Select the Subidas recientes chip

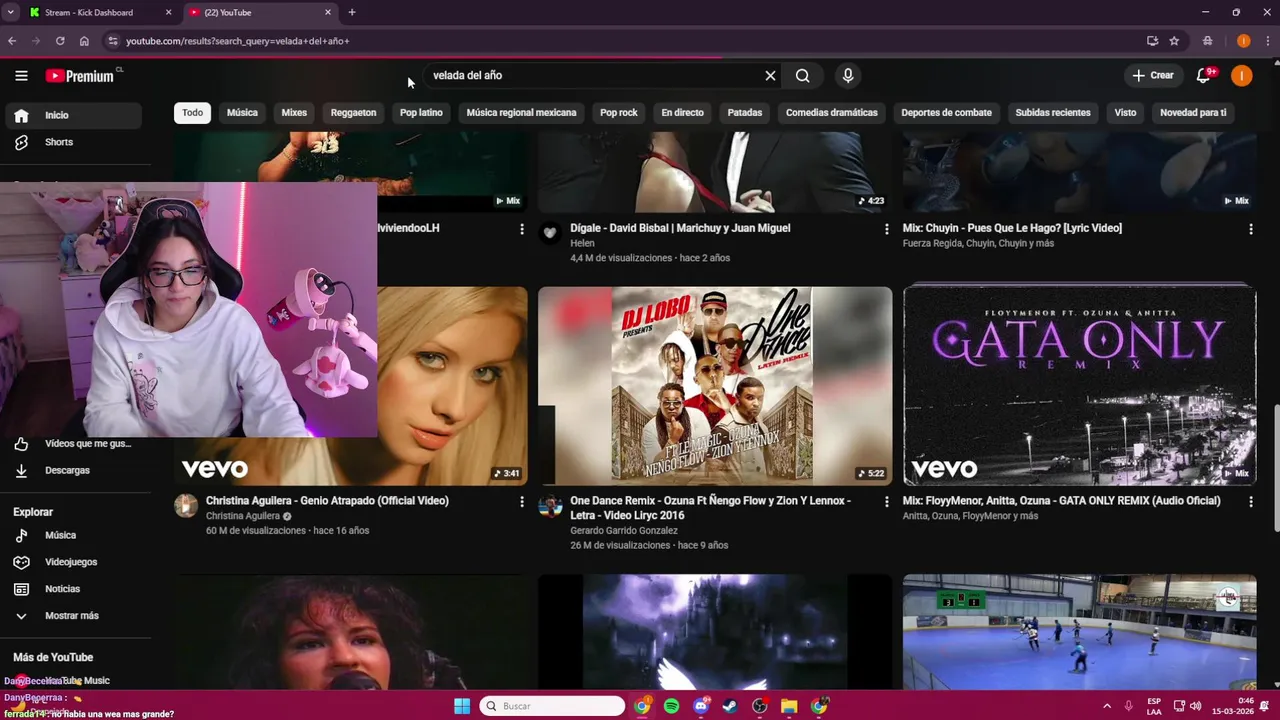click(x=1053, y=112)
